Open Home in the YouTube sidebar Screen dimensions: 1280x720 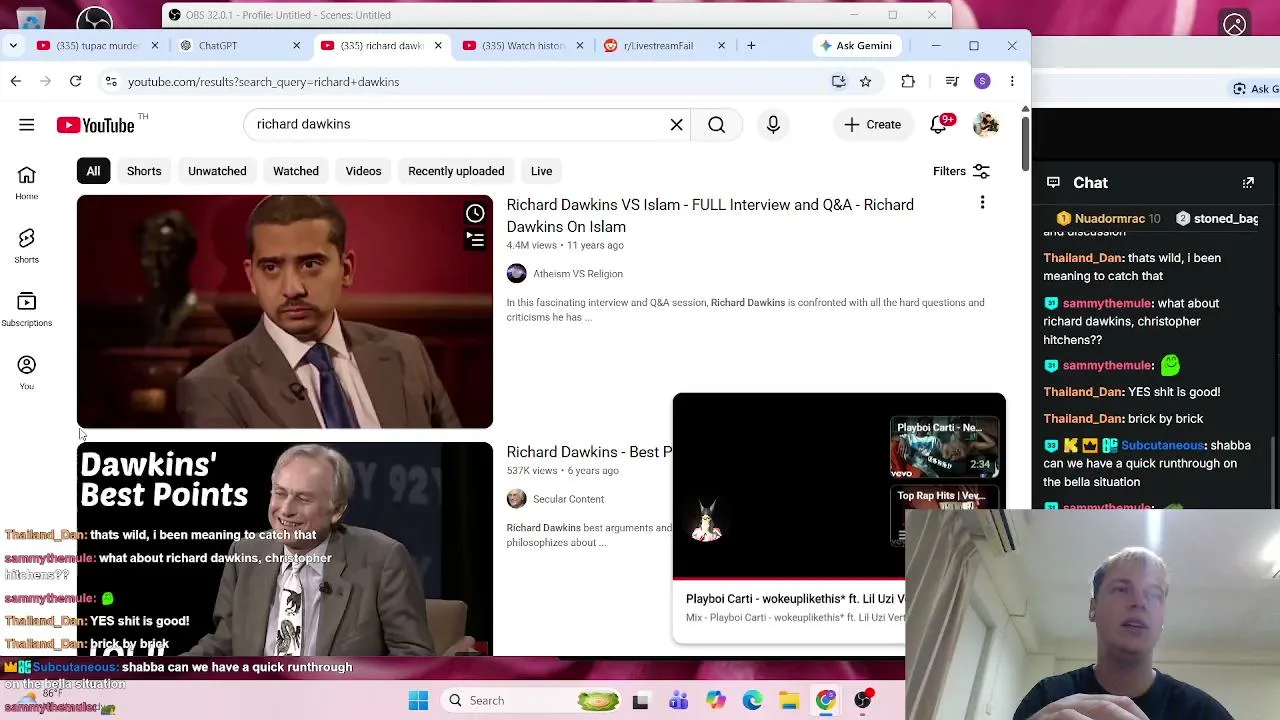point(27,183)
